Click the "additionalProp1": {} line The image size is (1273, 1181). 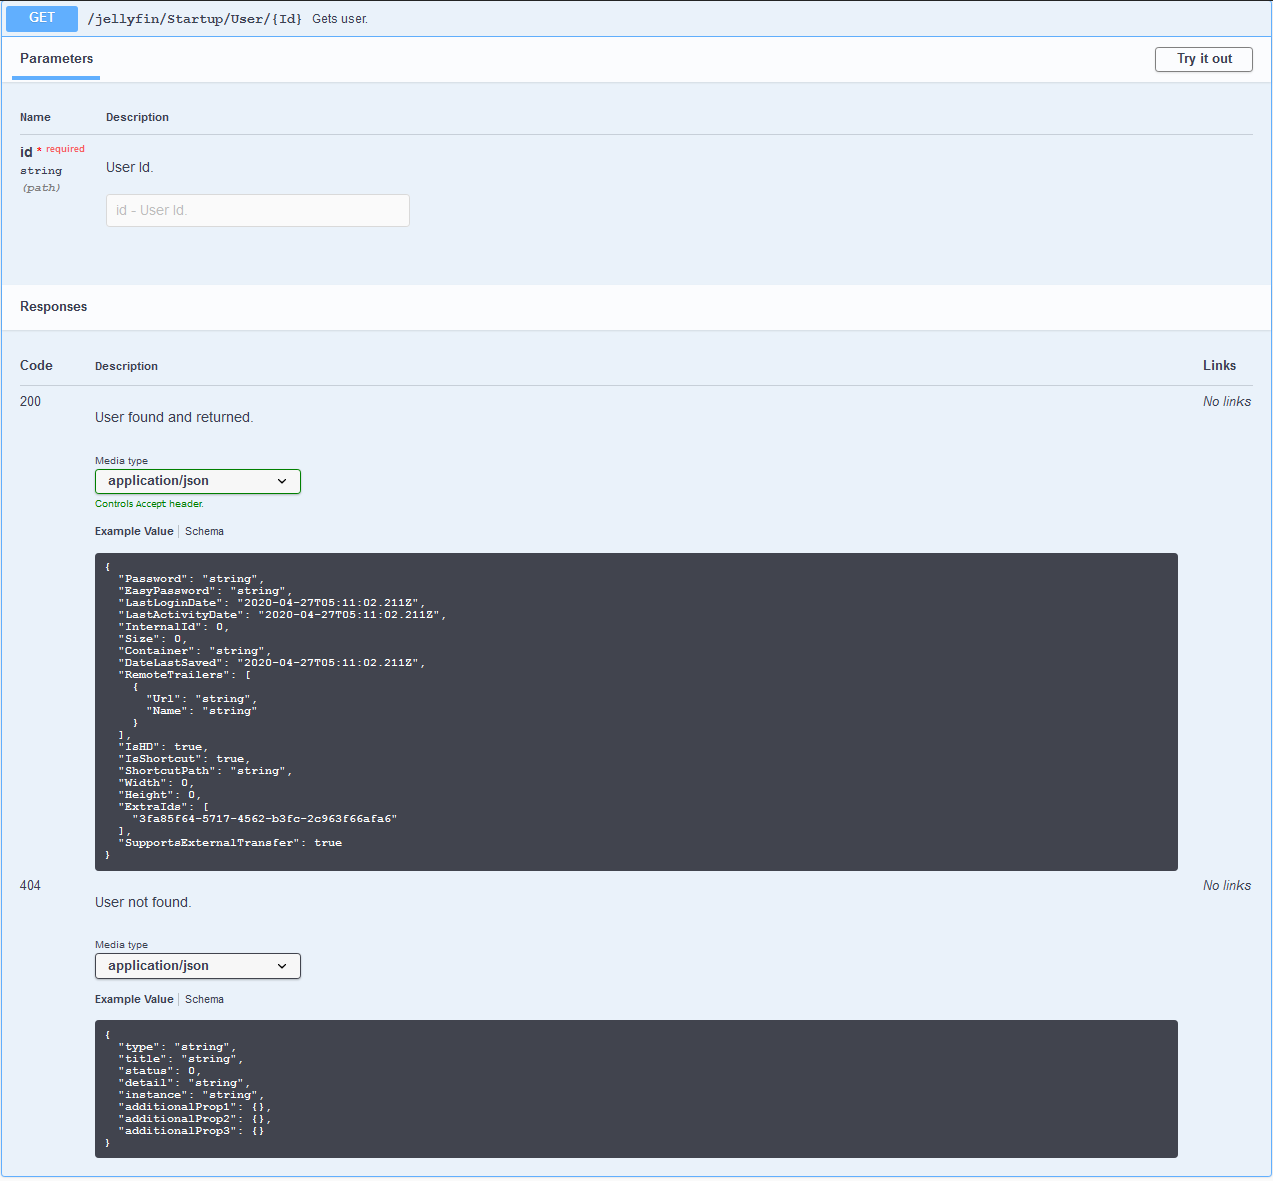(x=195, y=1107)
